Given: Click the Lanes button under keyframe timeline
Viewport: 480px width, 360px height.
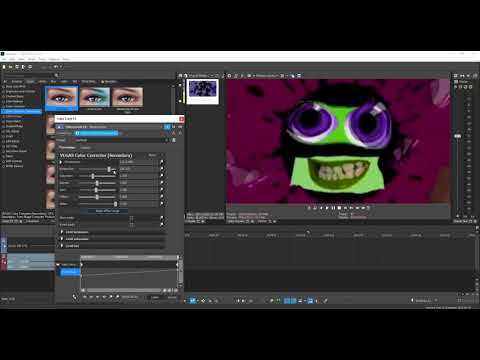Looking at the screenshot, I should (155, 297).
